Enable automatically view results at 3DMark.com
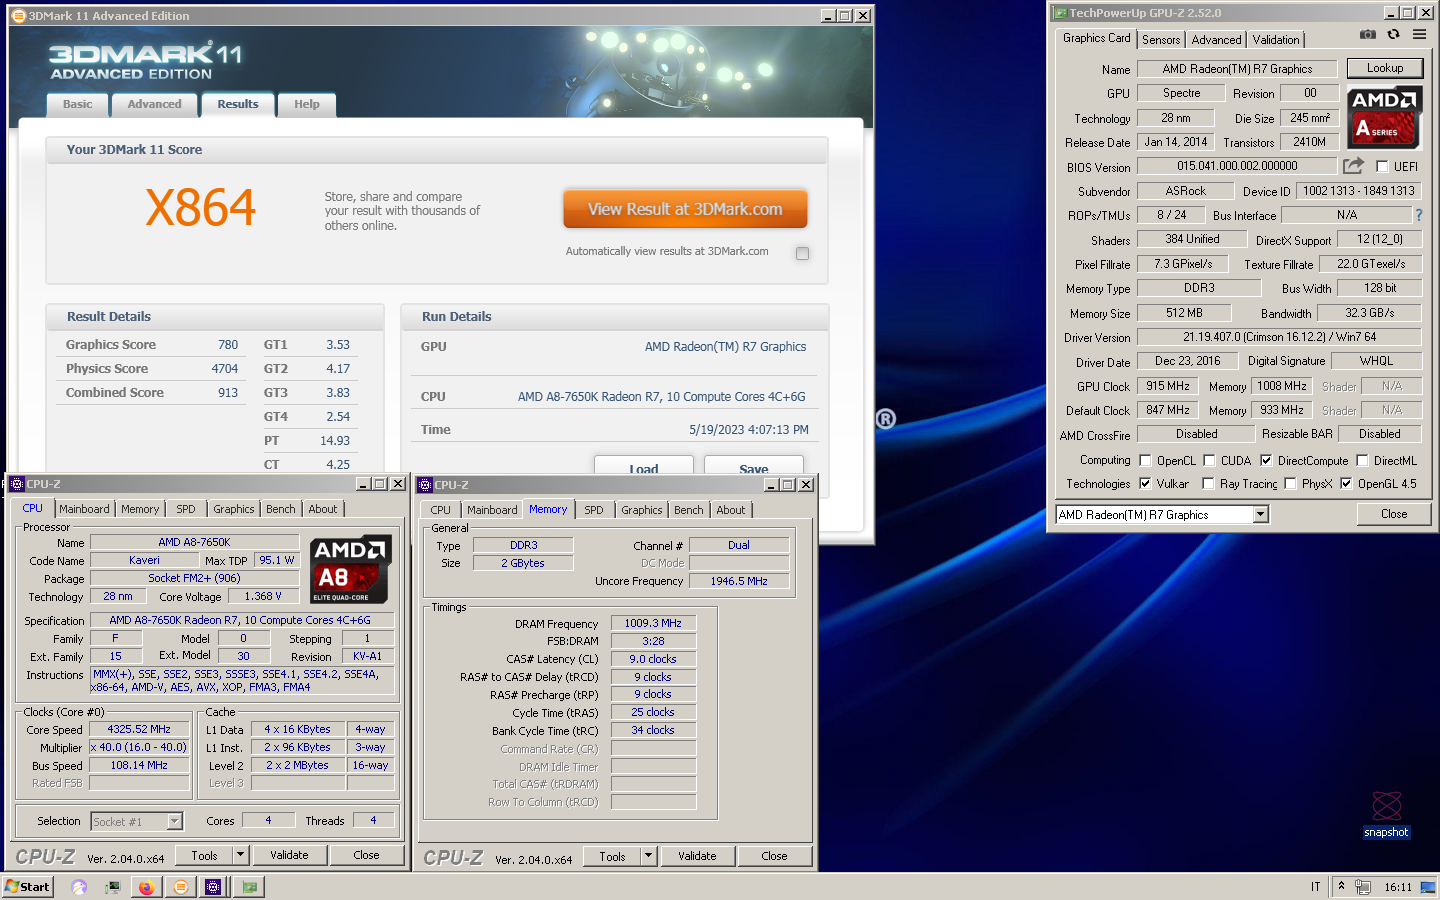 pyautogui.click(x=802, y=253)
